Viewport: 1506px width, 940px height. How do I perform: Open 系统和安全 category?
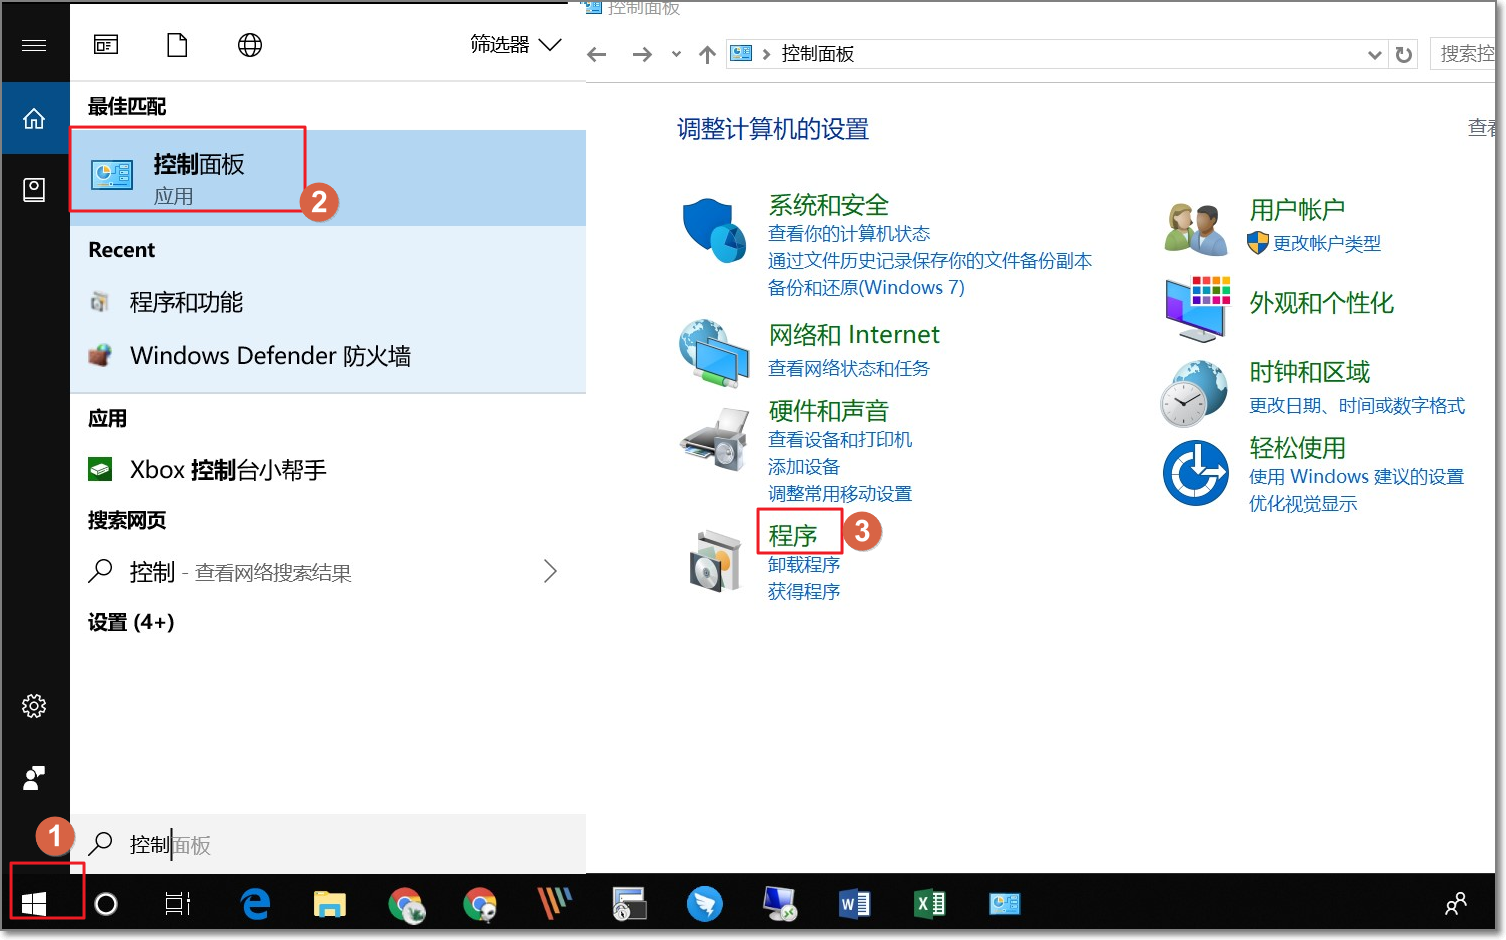point(828,205)
